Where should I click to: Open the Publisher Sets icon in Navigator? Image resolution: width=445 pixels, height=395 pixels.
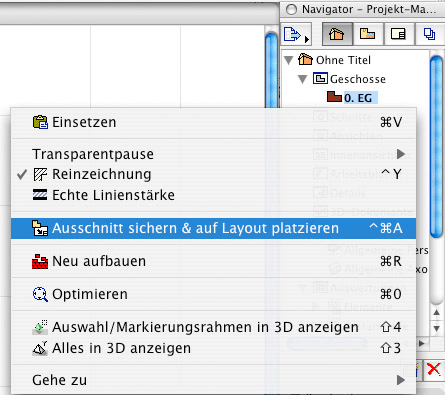pyautogui.click(x=429, y=34)
